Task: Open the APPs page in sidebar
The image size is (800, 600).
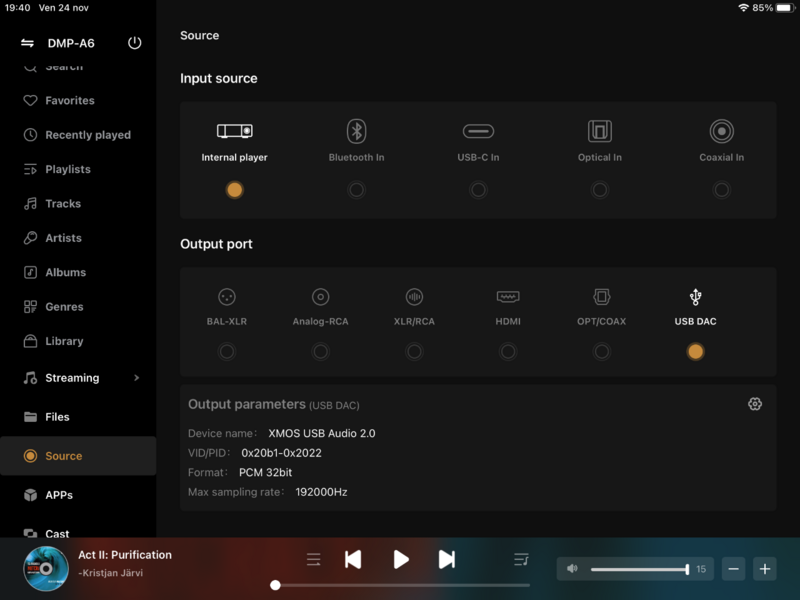Action: tap(59, 495)
